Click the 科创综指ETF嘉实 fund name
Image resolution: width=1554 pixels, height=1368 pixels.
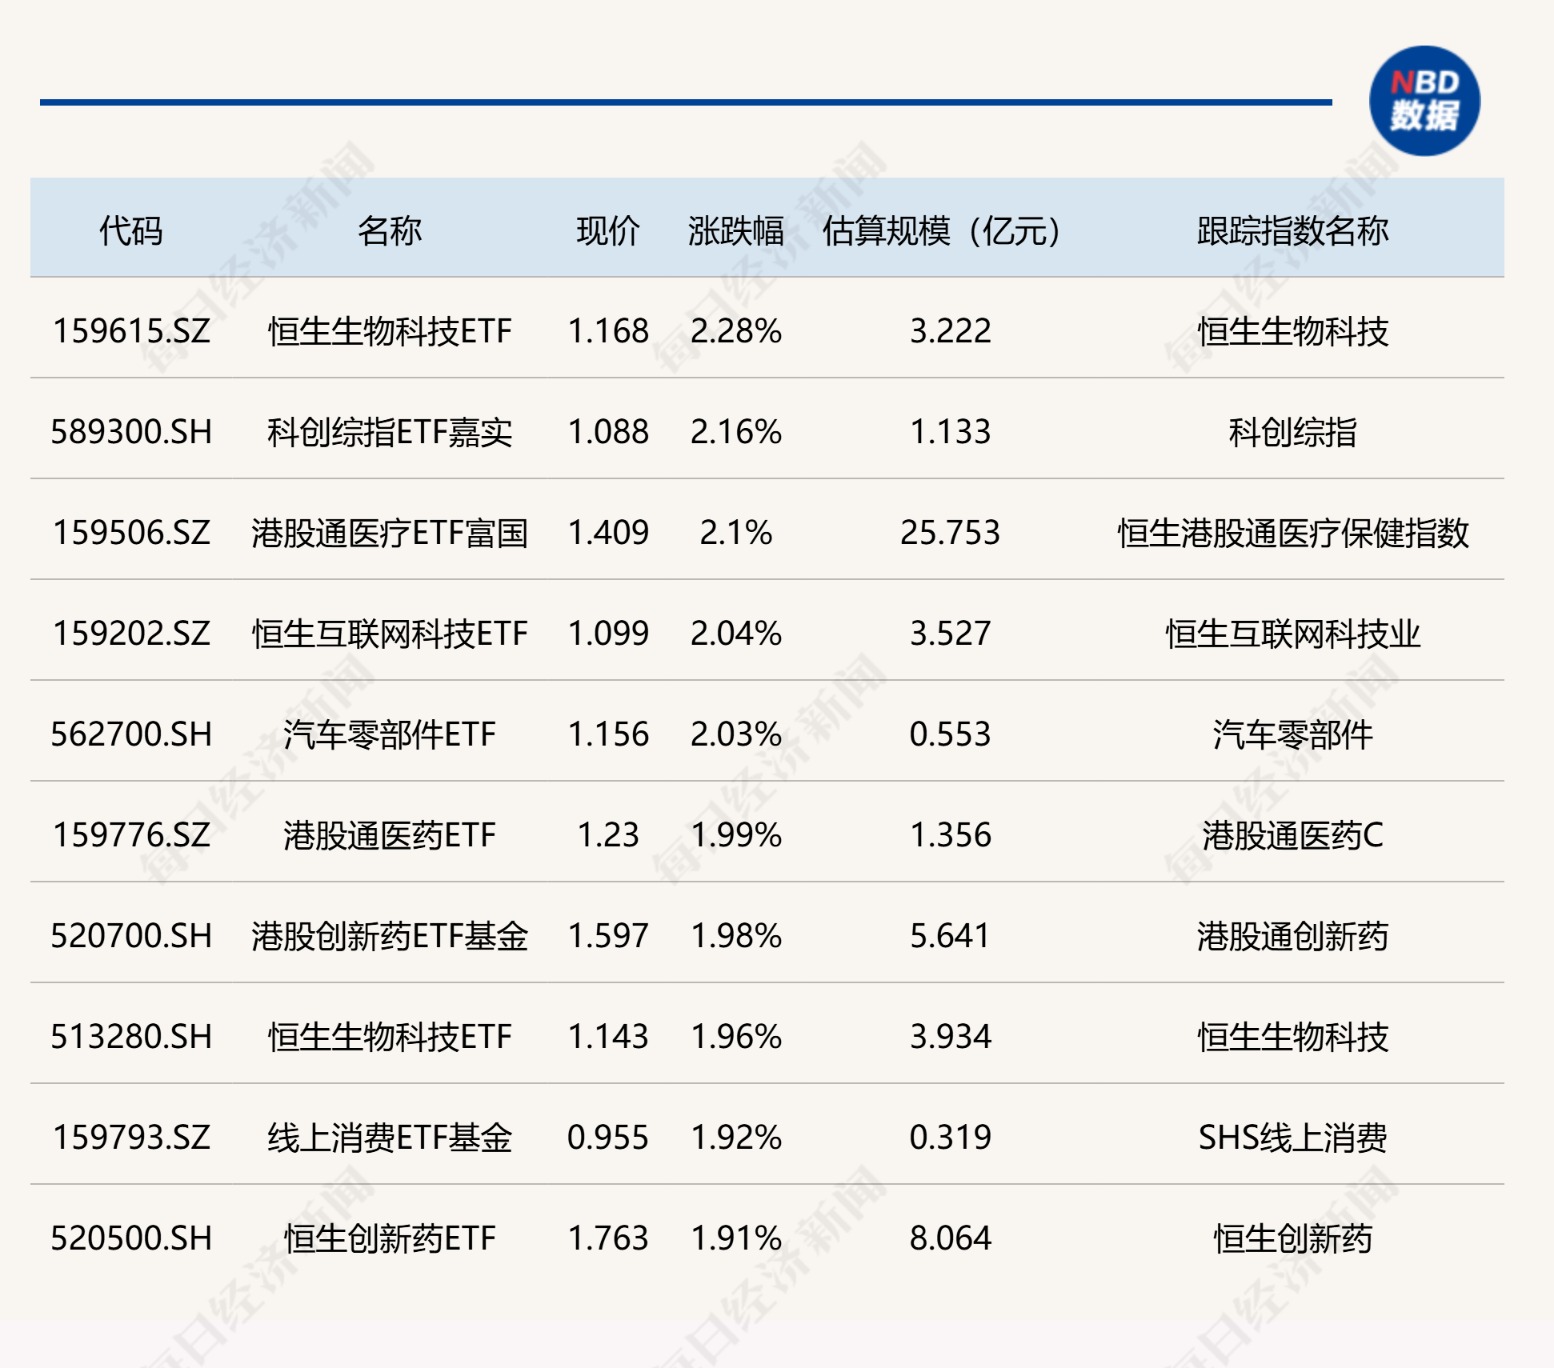click(x=389, y=432)
